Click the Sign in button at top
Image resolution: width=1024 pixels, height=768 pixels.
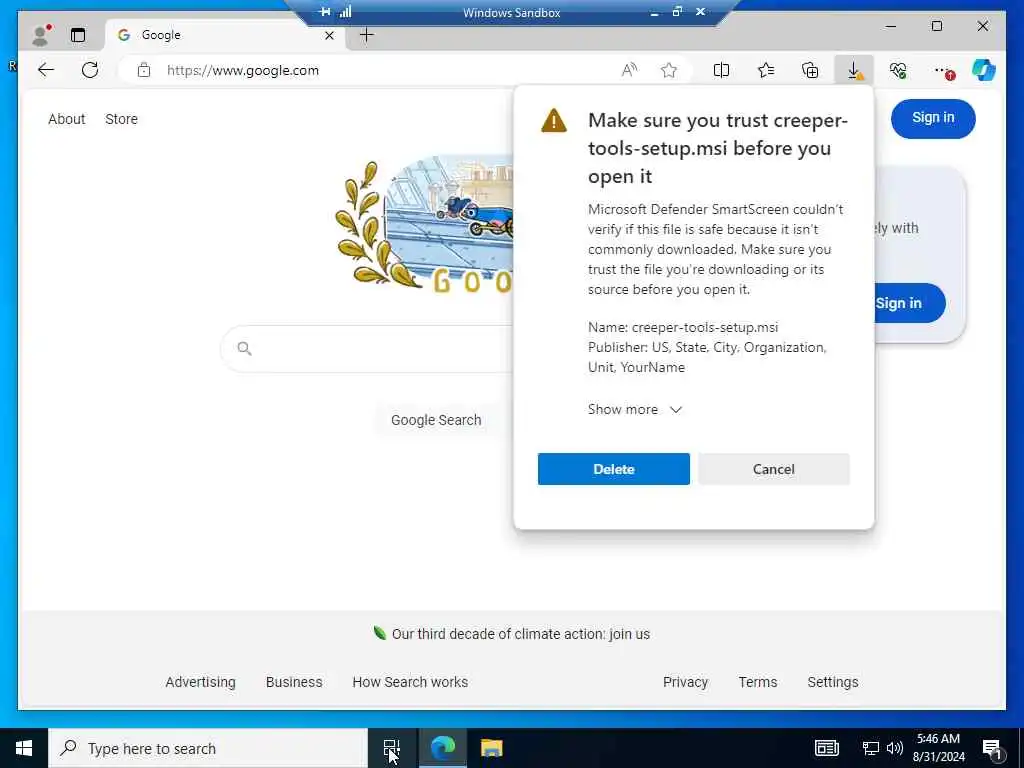pos(933,118)
